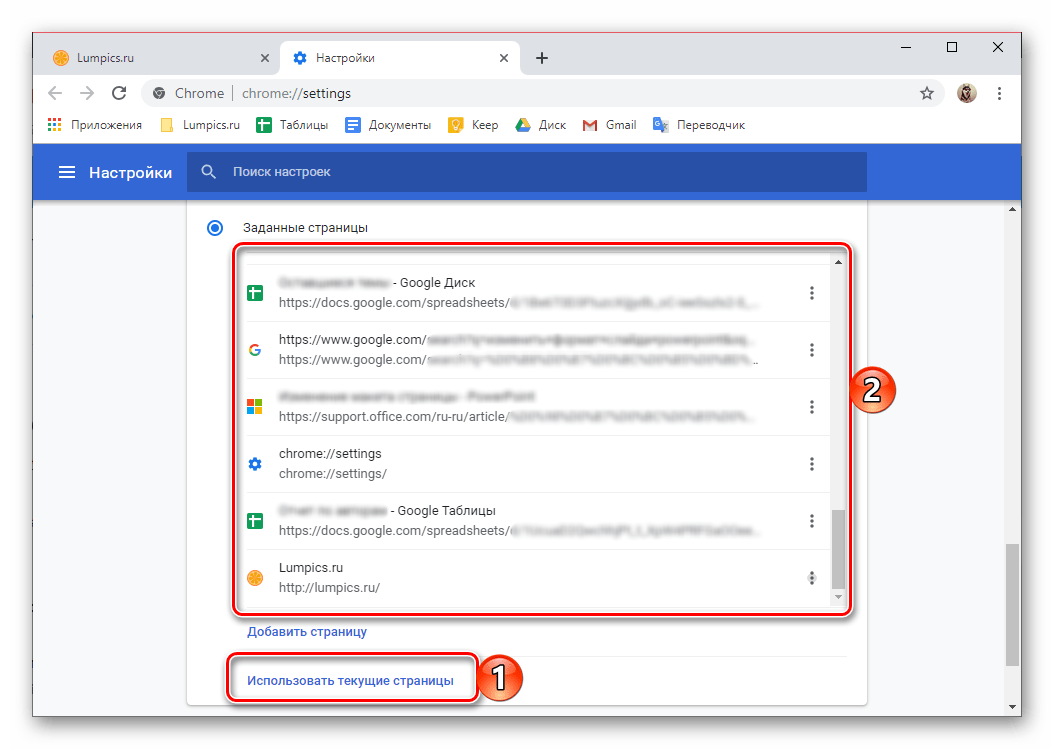
Task: Click the site info Chrome icon in address bar
Action: (x=159, y=93)
